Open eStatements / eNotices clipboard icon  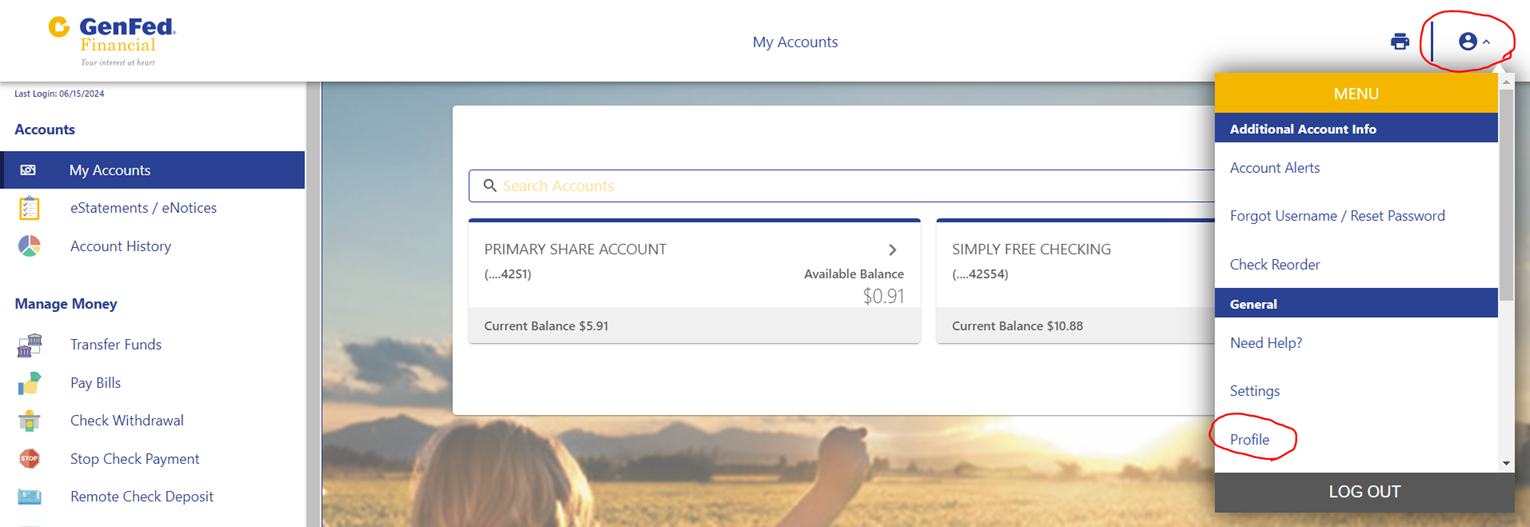click(29, 208)
